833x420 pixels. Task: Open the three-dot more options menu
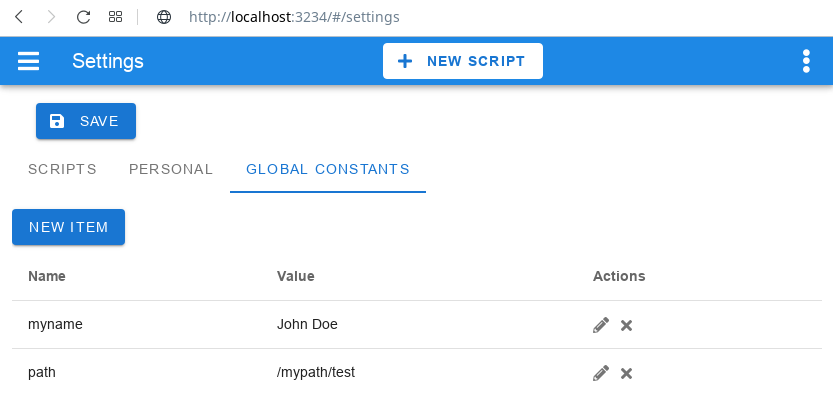click(x=806, y=61)
